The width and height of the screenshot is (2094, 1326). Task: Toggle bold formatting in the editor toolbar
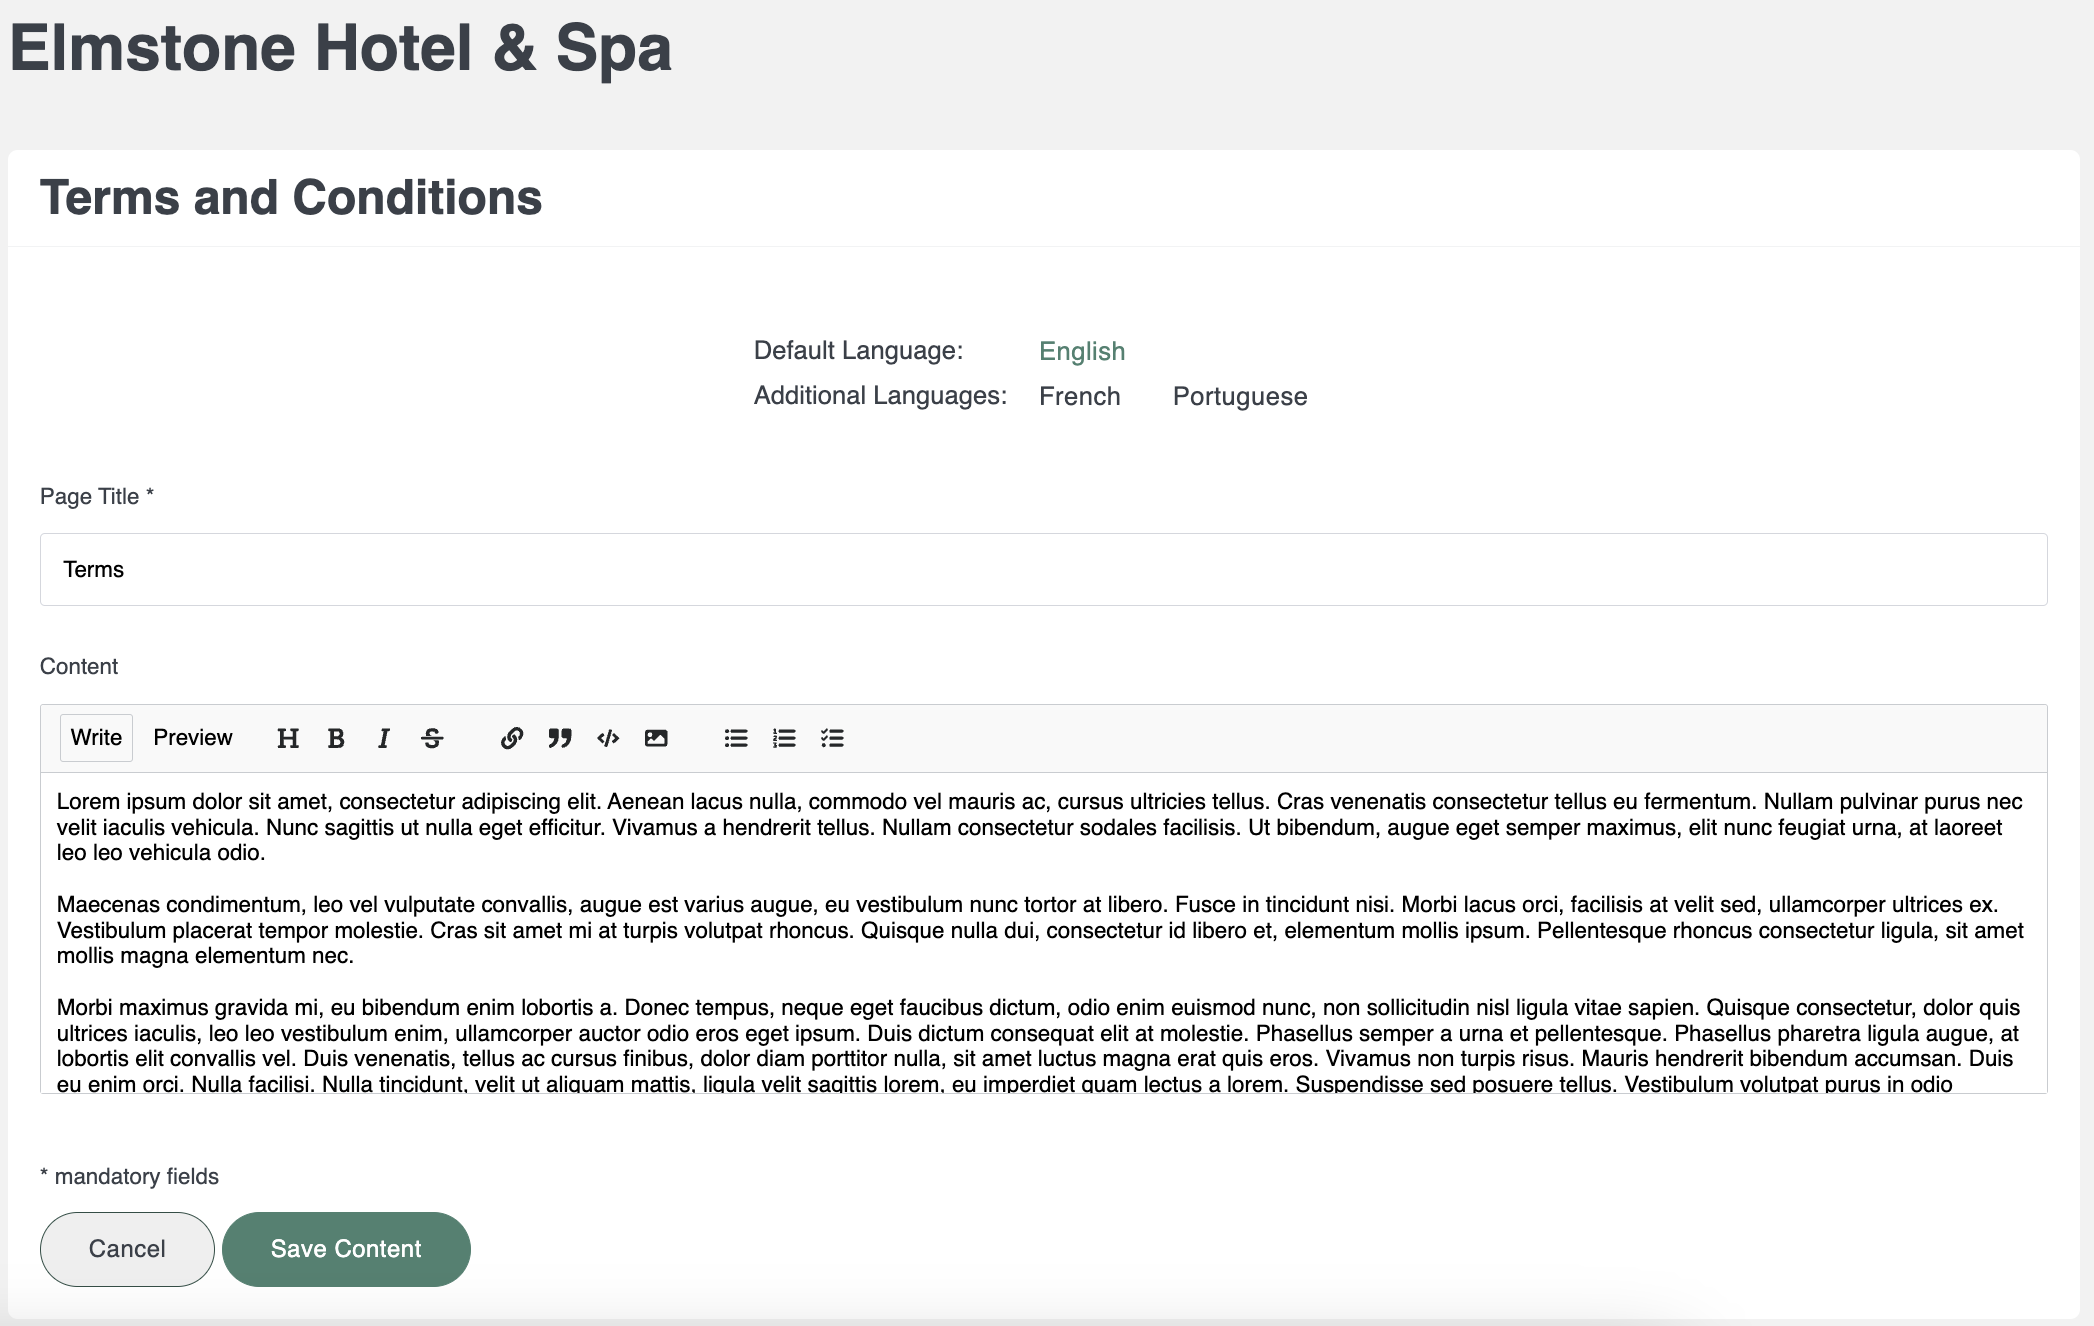336,738
